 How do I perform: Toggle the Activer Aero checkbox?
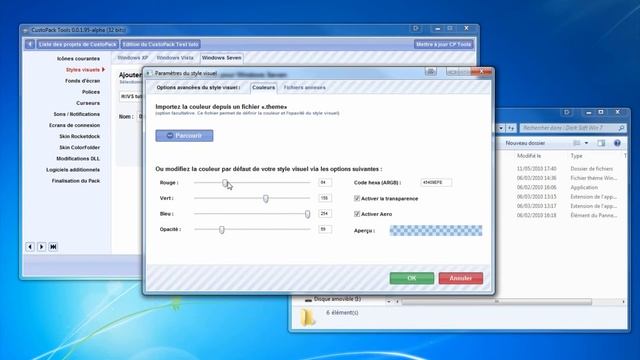(x=357, y=214)
